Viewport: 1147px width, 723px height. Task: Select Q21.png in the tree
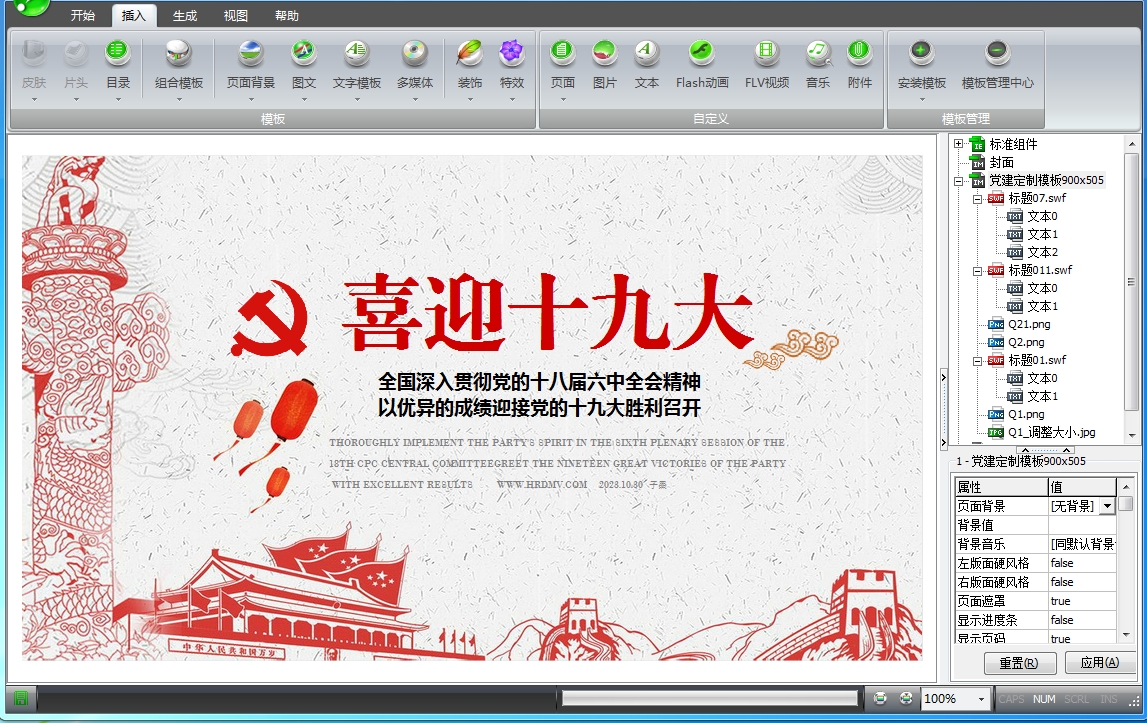pos(1028,324)
